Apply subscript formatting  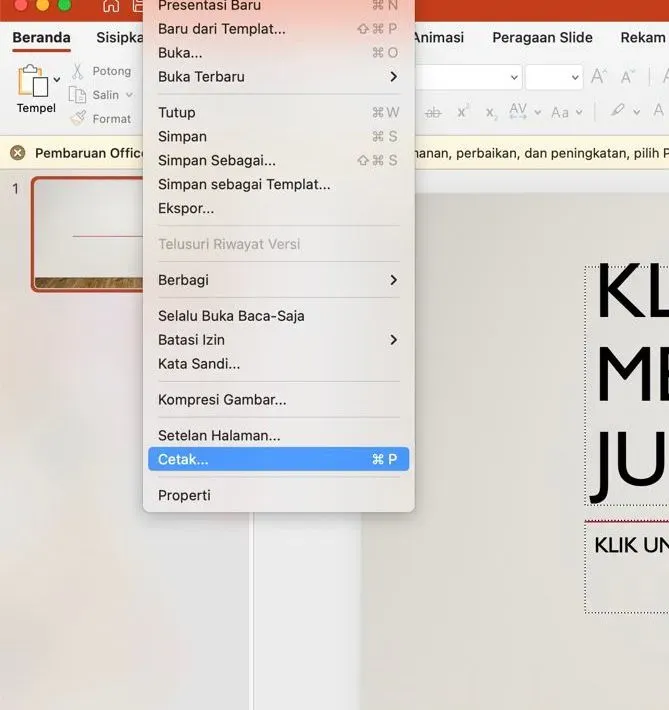[491, 113]
